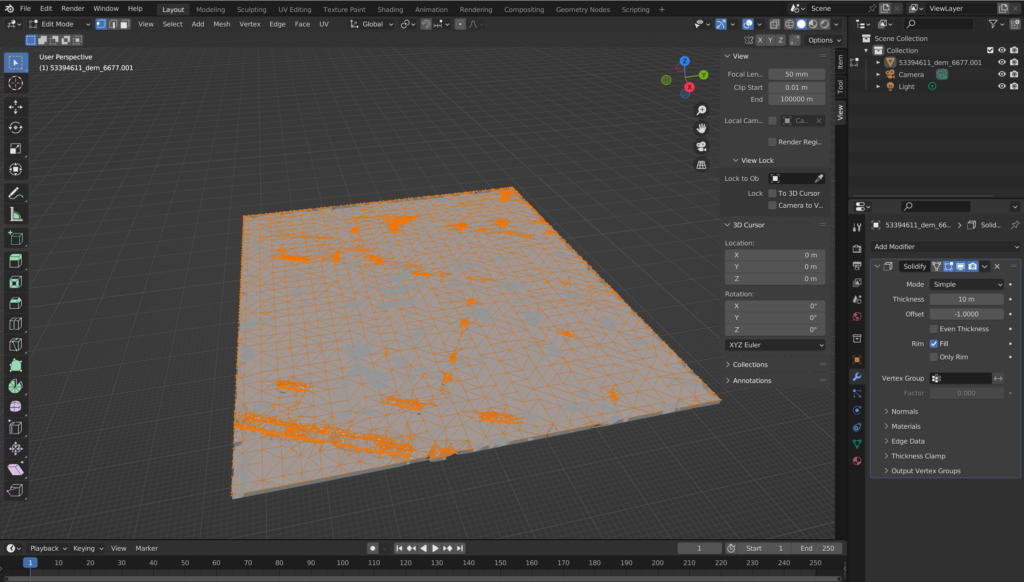Click the zoom magnifier icon in viewport

[702, 110]
